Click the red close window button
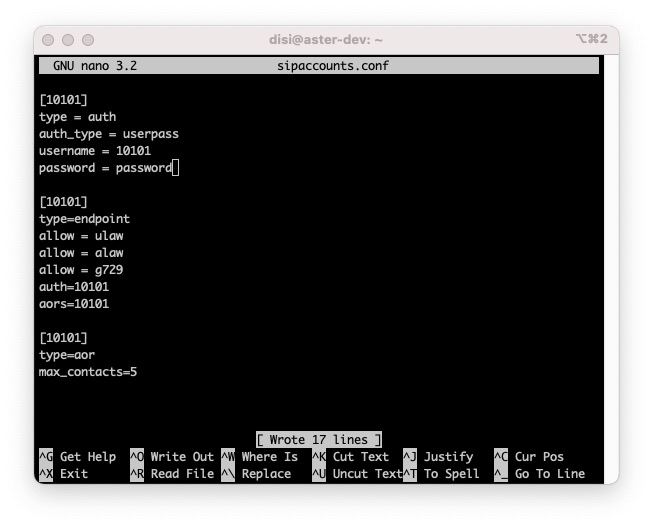This screenshot has height=526, width=653. 48,40
